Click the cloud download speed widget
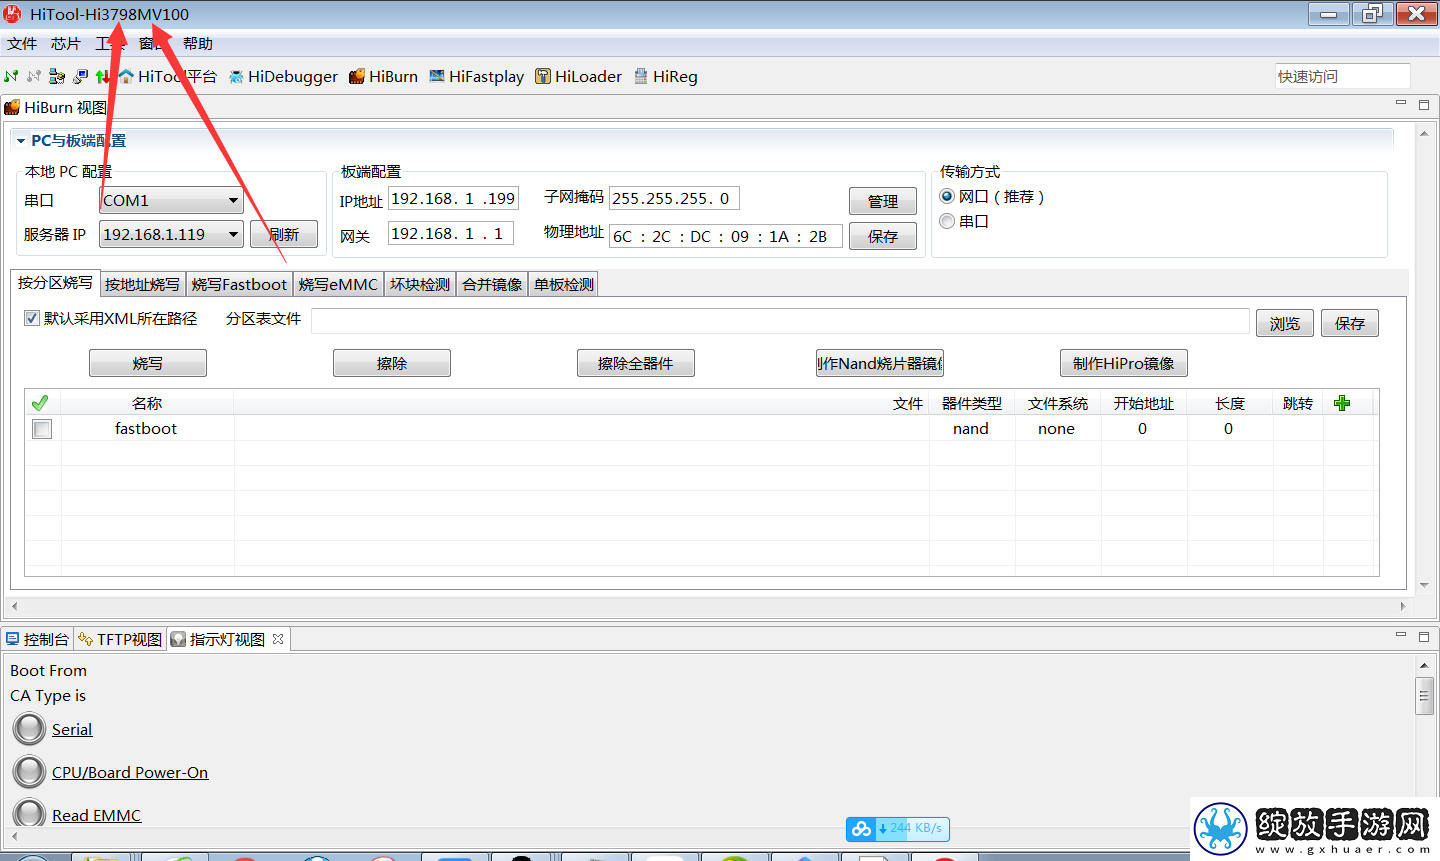The image size is (1440, 861). [x=897, y=828]
